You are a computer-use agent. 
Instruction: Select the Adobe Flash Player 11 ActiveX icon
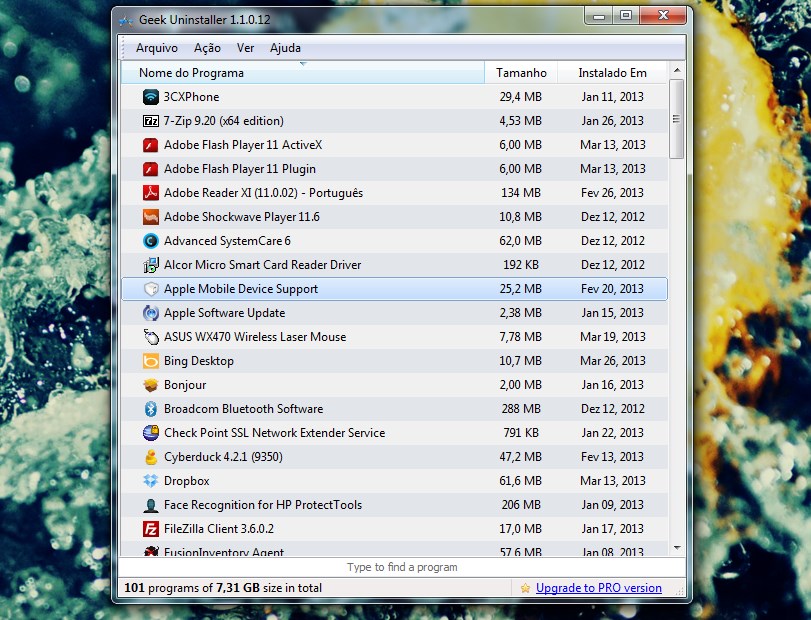click(x=151, y=145)
